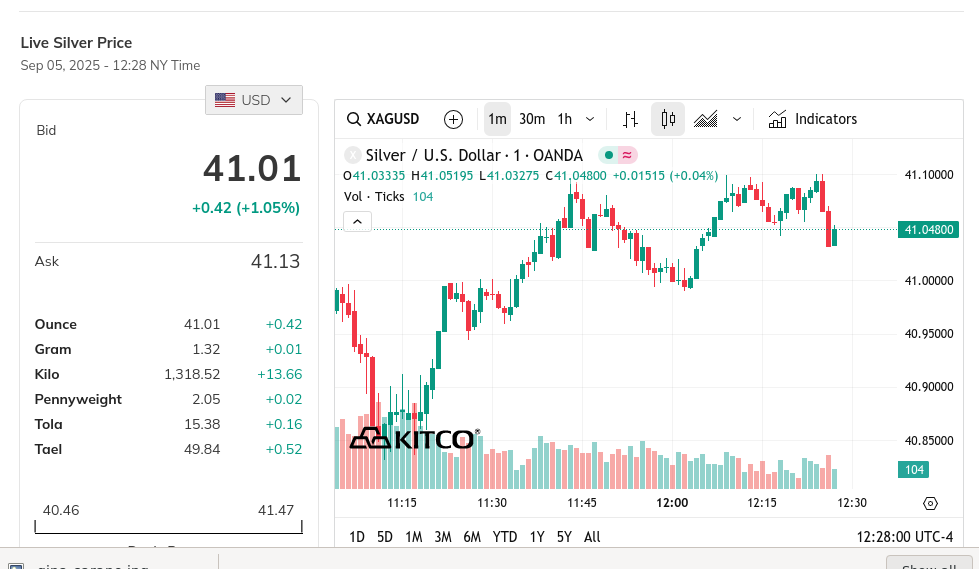Image resolution: width=979 pixels, height=569 pixels.
Task: Expand the time interval dropdown arrow
Action: (x=590, y=119)
